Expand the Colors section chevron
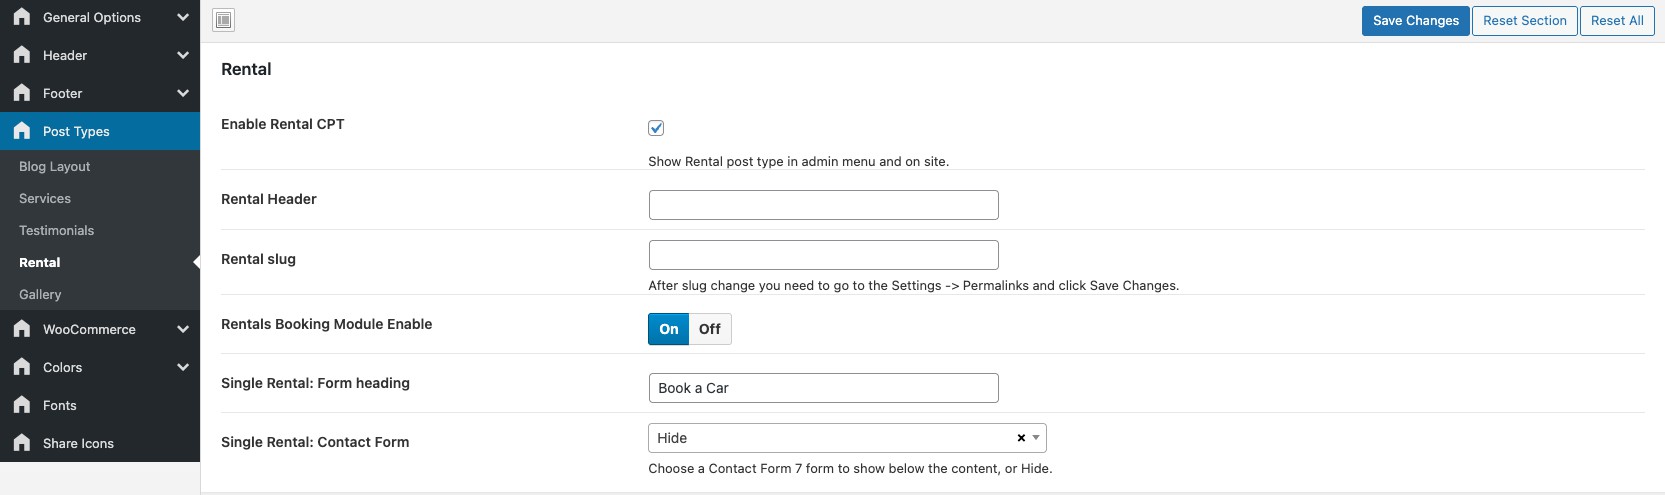The image size is (1665, 495). (x=183, y=367)
